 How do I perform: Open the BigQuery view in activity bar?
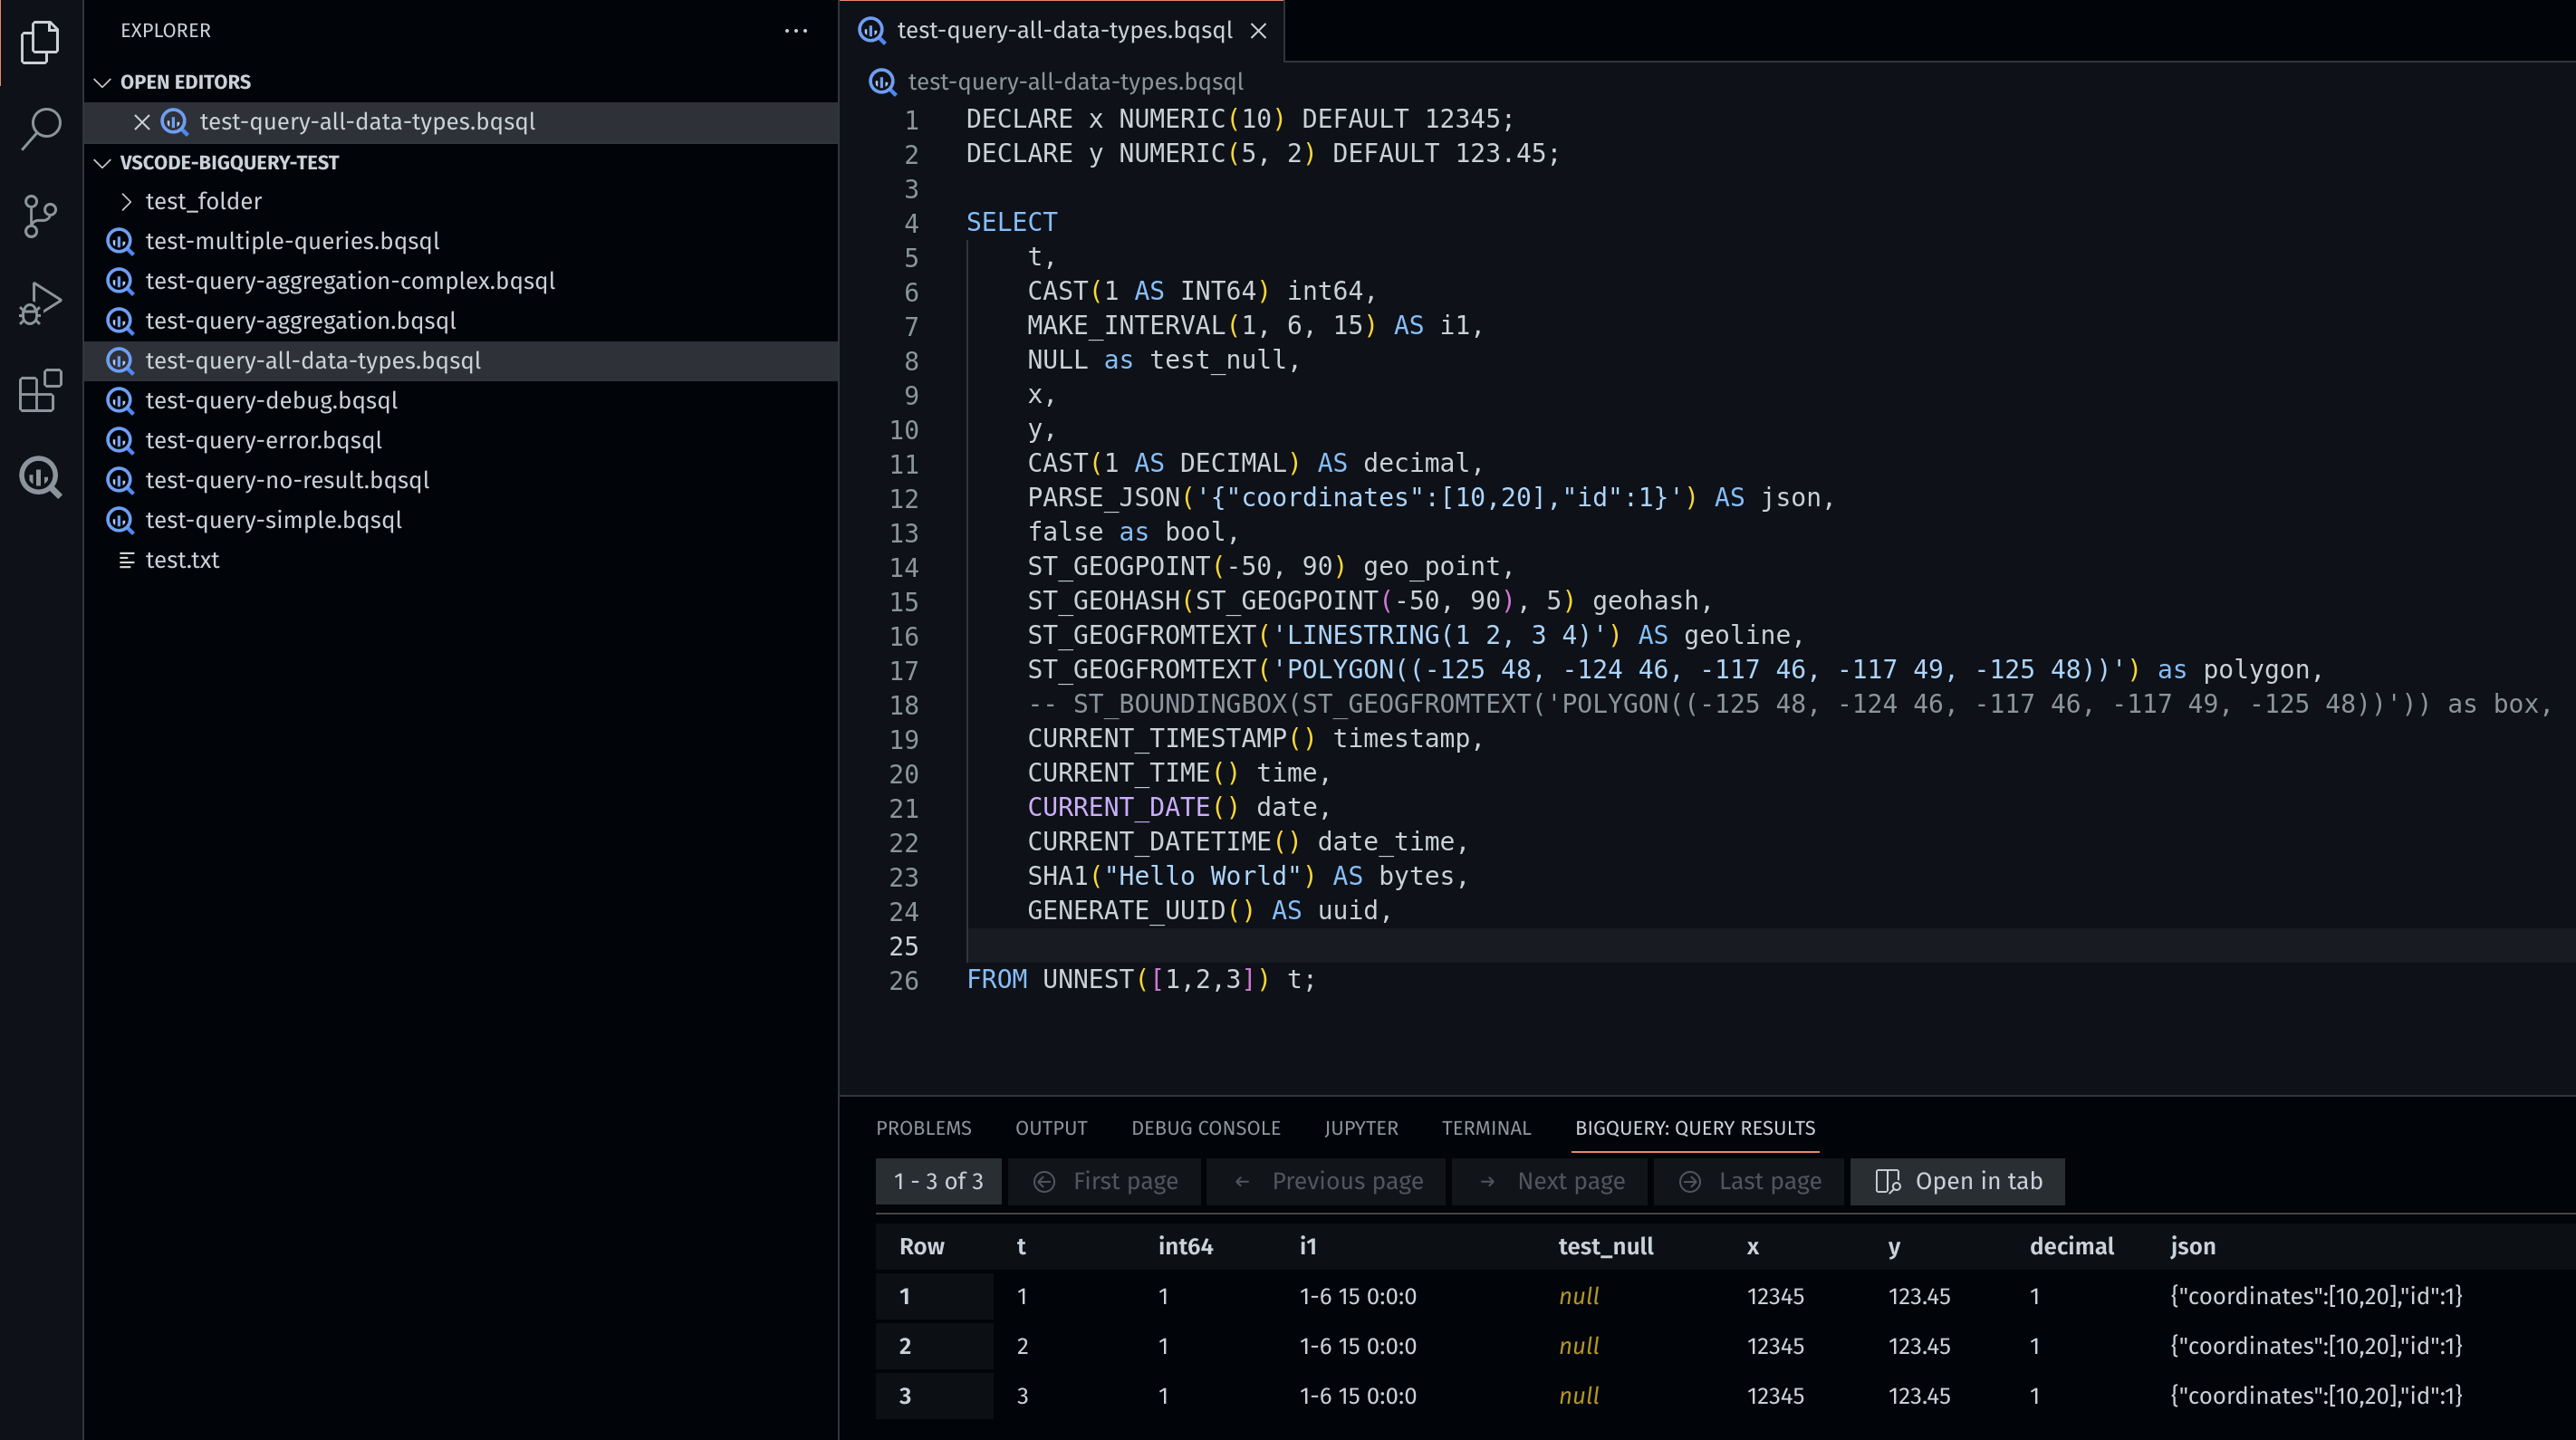point(40,477)
